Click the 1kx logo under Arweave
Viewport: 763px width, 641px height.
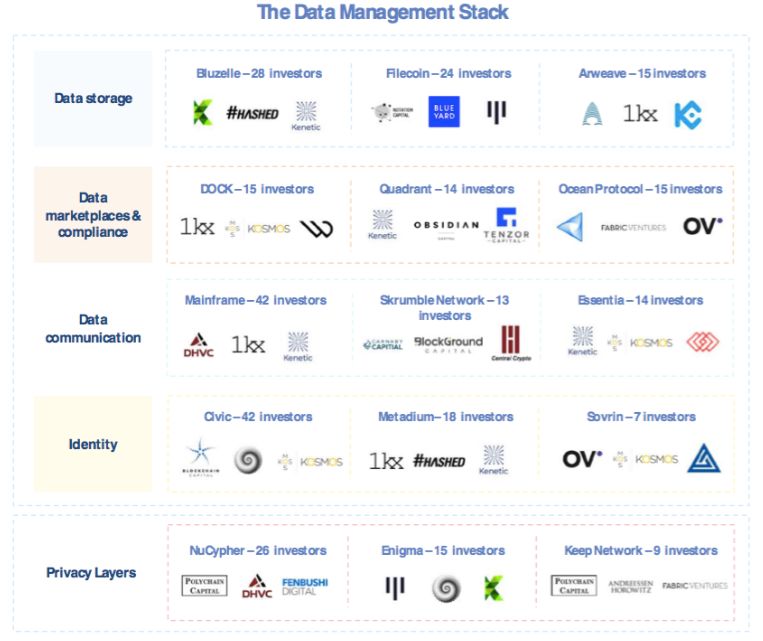[x=640, y=114]
